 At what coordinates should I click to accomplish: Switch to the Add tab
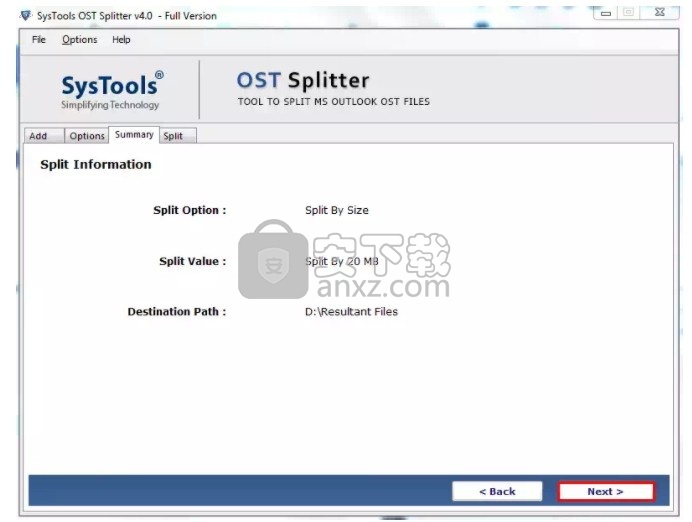pyautogui.click(x=44, y=135)
